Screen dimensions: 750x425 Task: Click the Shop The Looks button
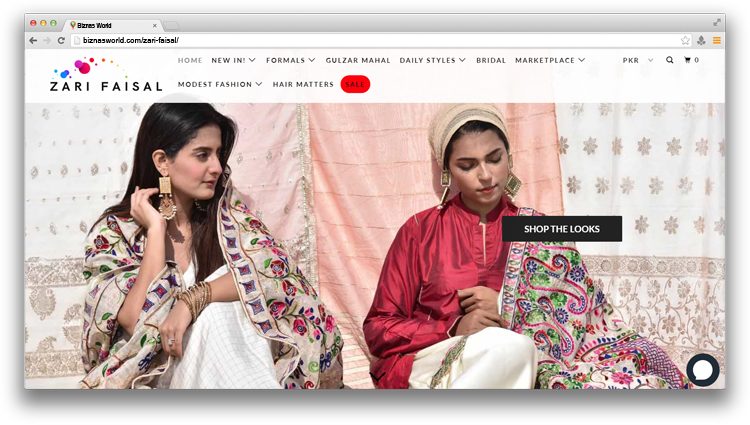click(562, 229)
